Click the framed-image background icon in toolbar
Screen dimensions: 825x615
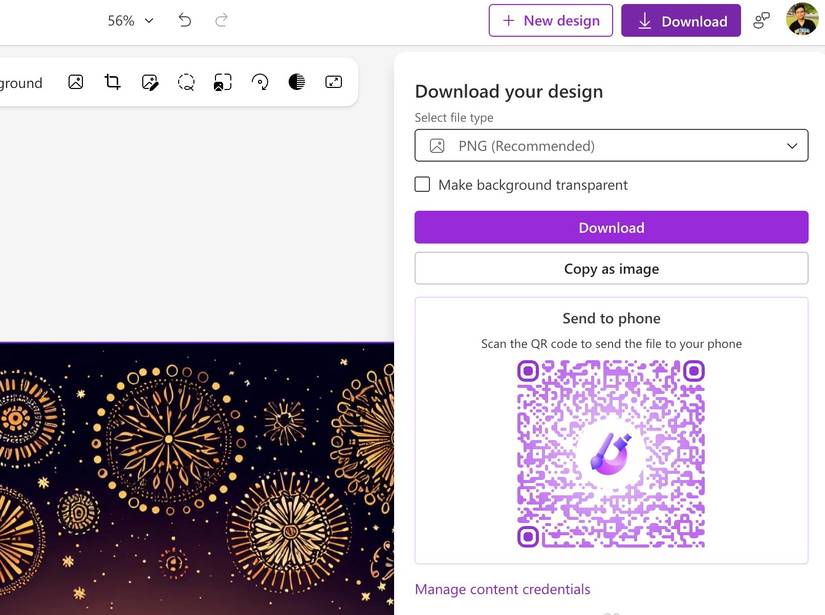(x=223, y=82)
